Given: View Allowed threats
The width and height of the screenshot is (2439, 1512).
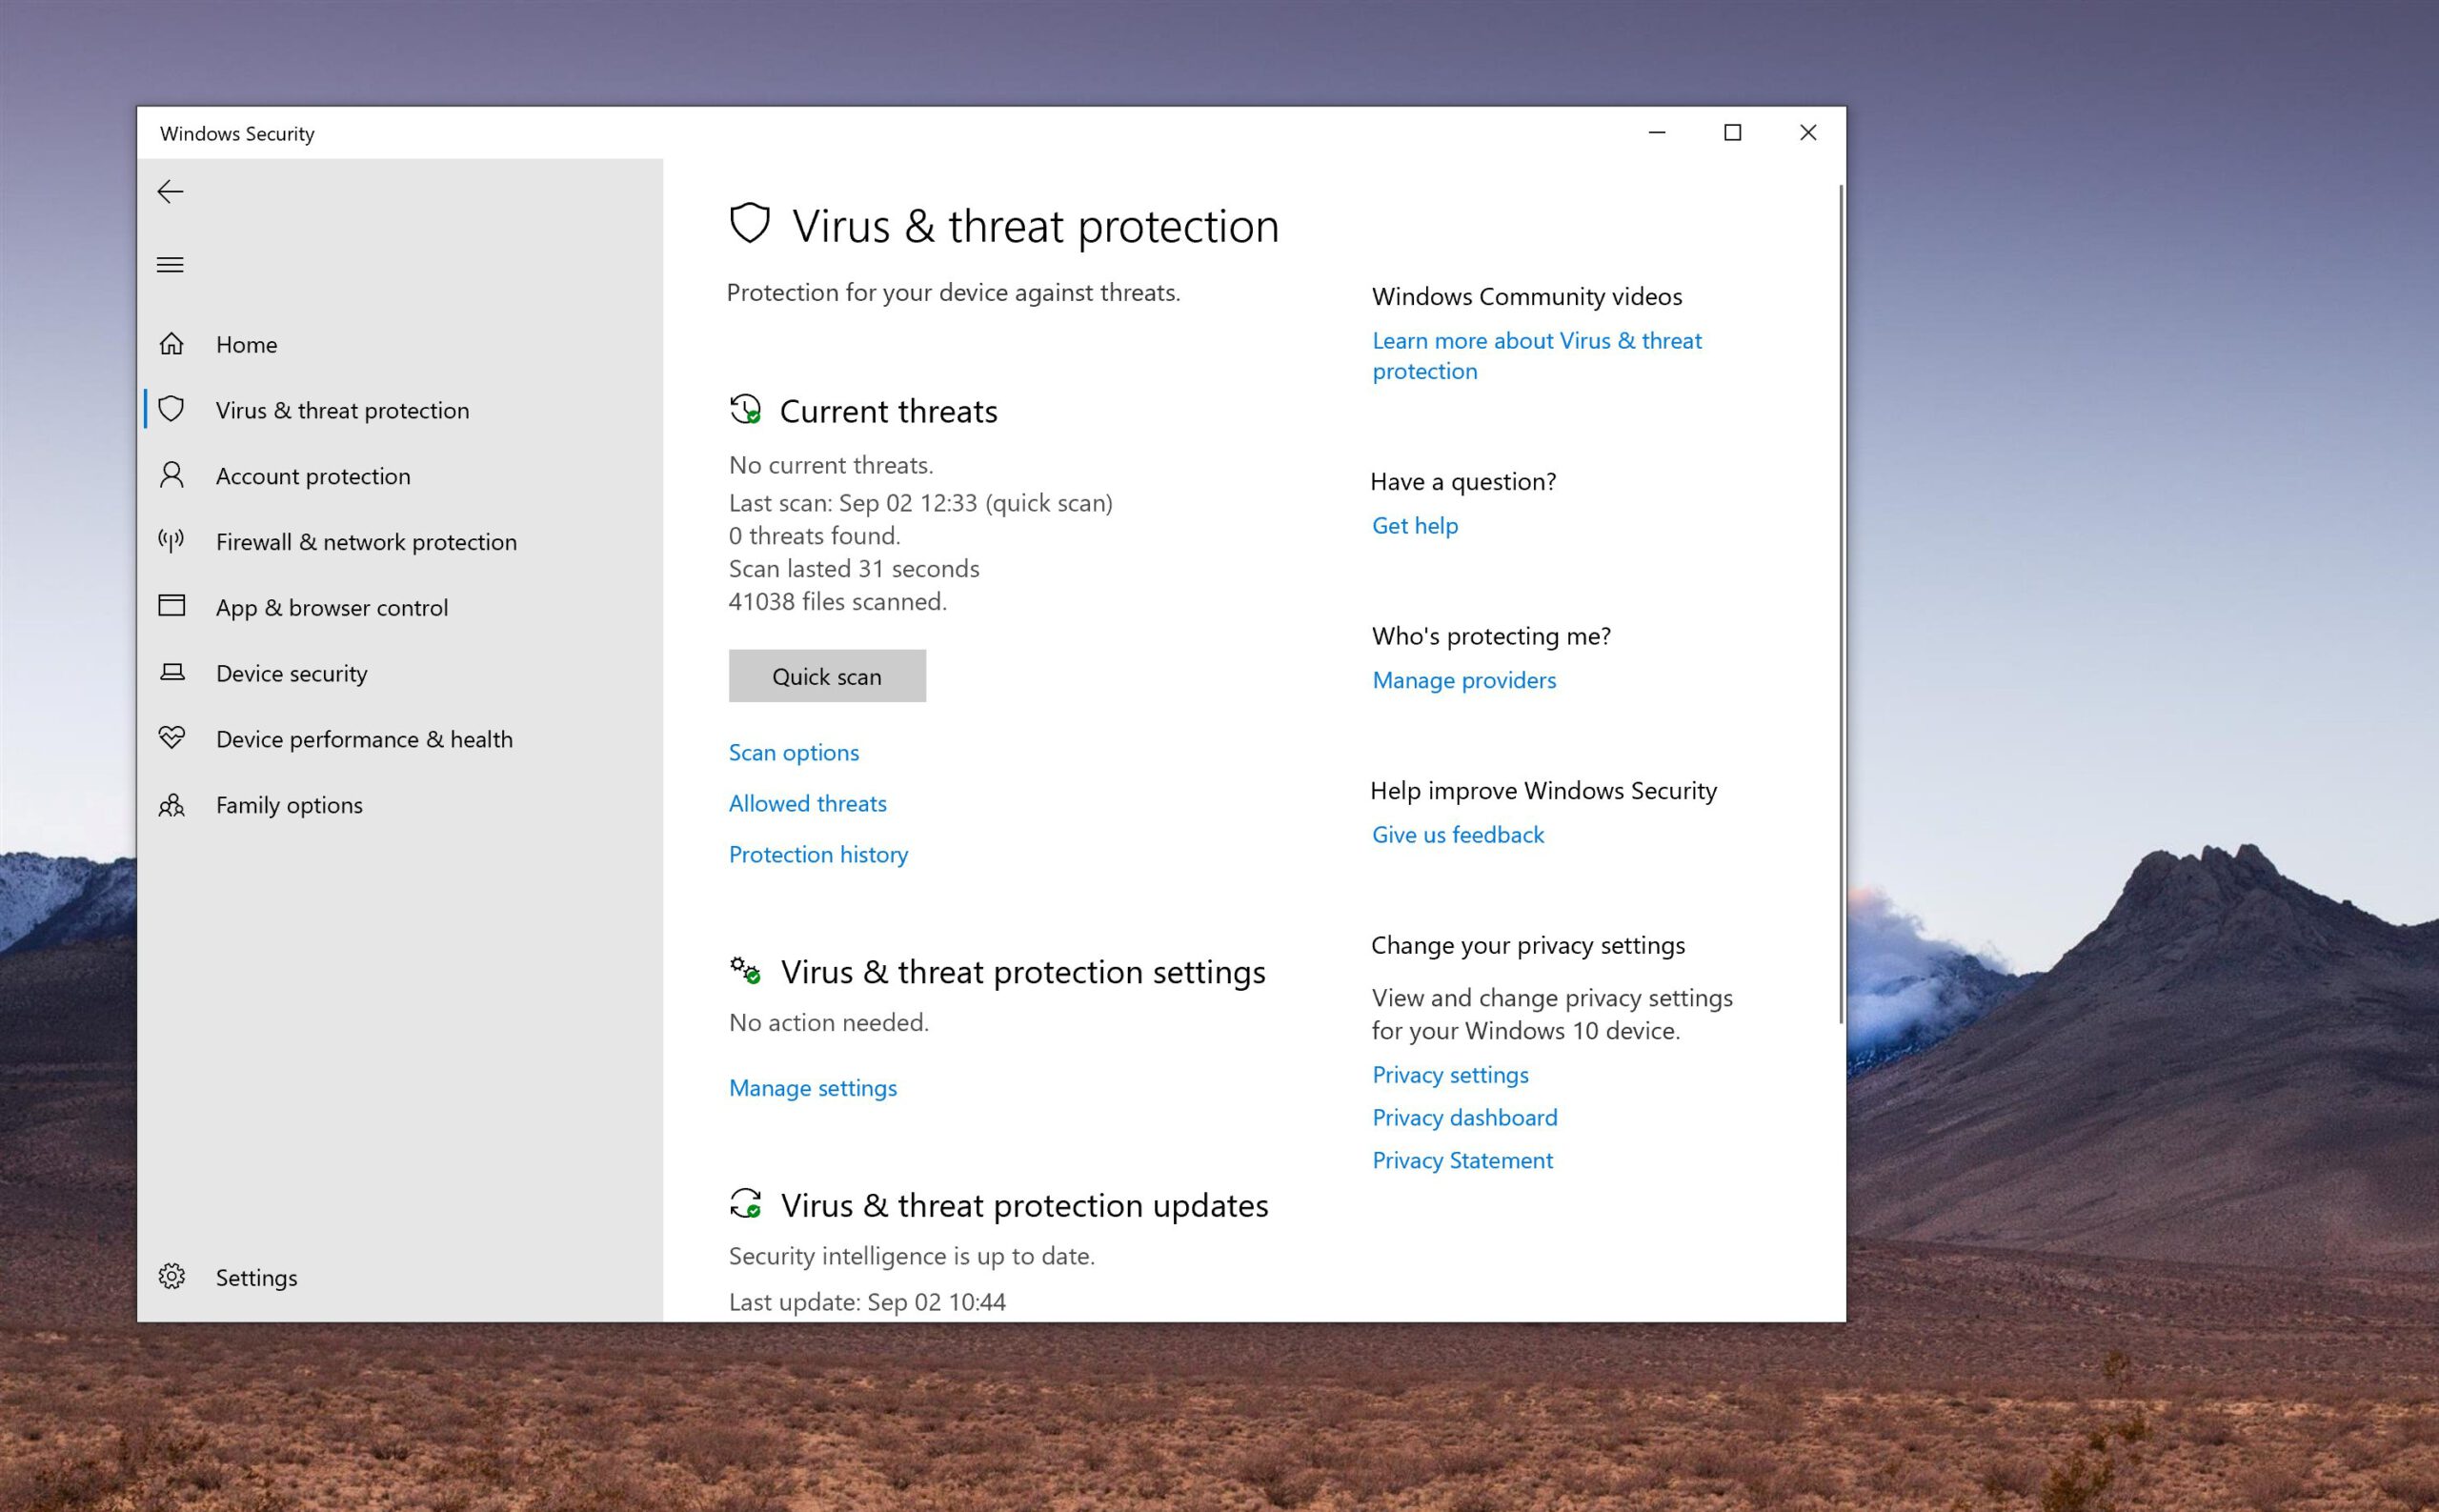Looking at the screenshot, I should click(x=807, y=804).
